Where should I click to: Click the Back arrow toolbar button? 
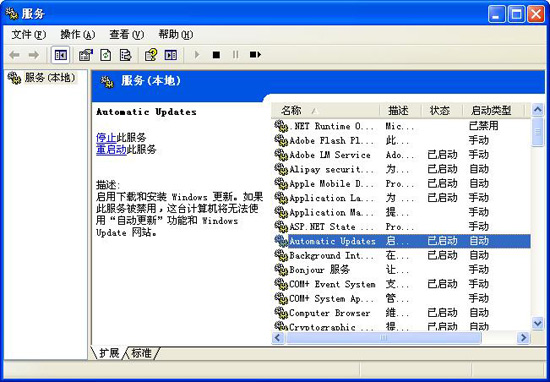point(14,55)
